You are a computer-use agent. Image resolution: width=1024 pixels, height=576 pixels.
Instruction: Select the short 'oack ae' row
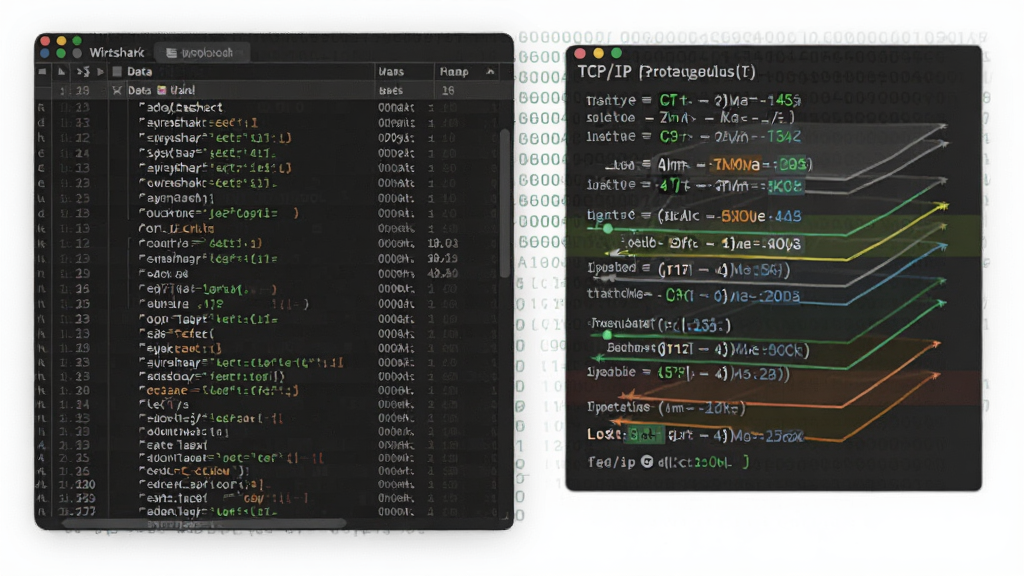[x=268, y=274]
